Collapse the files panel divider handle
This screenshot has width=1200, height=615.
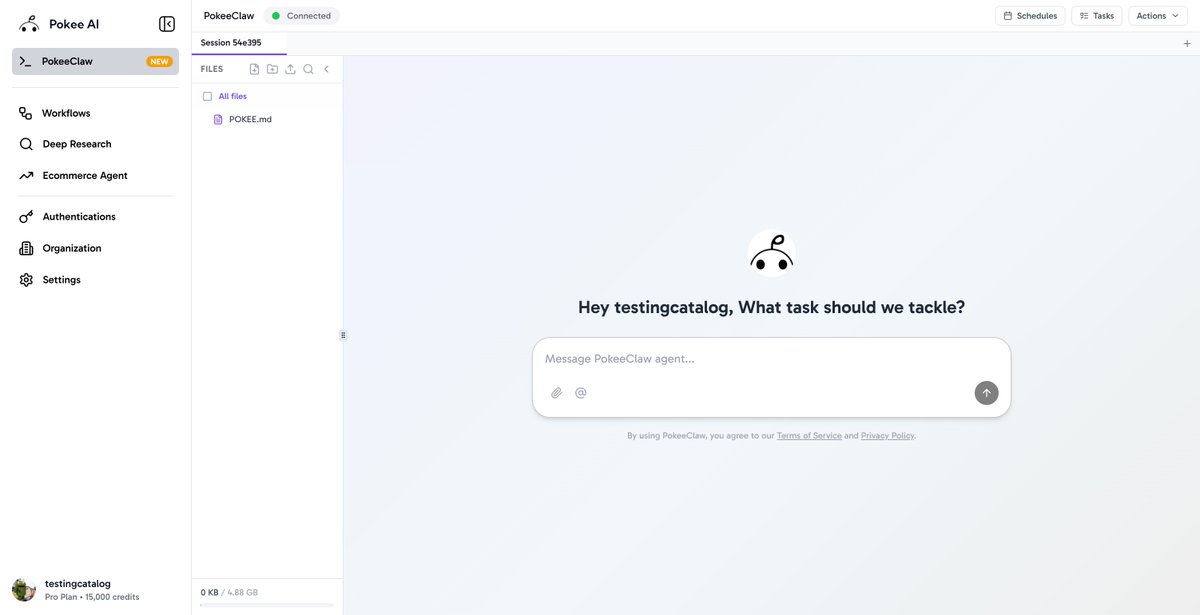coord(343,334)
